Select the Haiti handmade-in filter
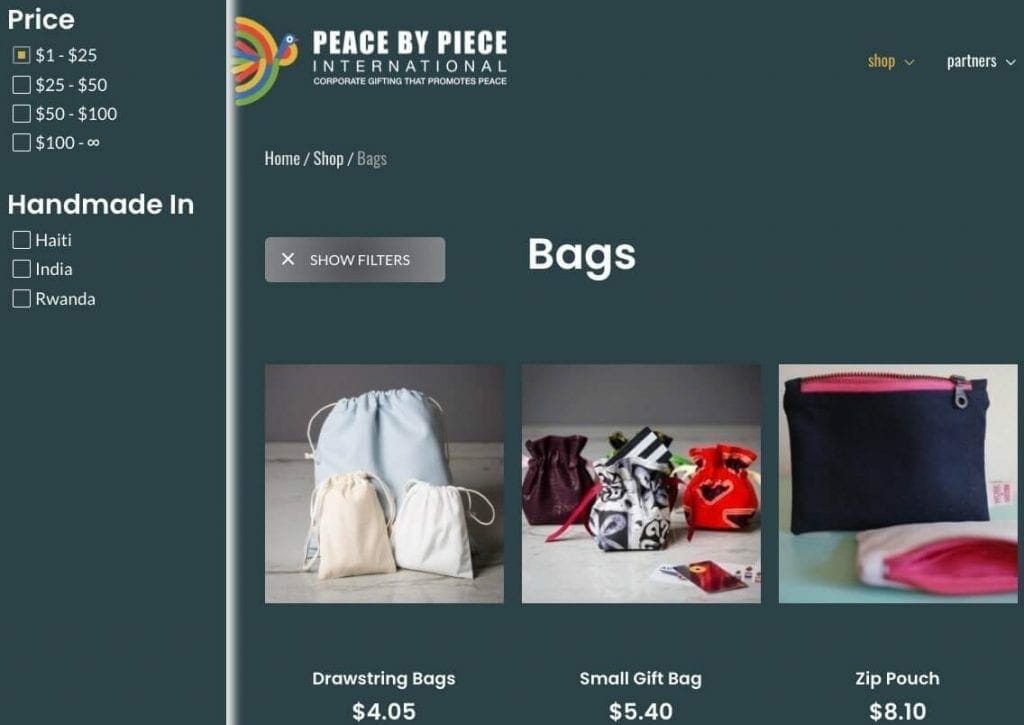The width and height of the screenshot is (1024, 725). (22, 240)
